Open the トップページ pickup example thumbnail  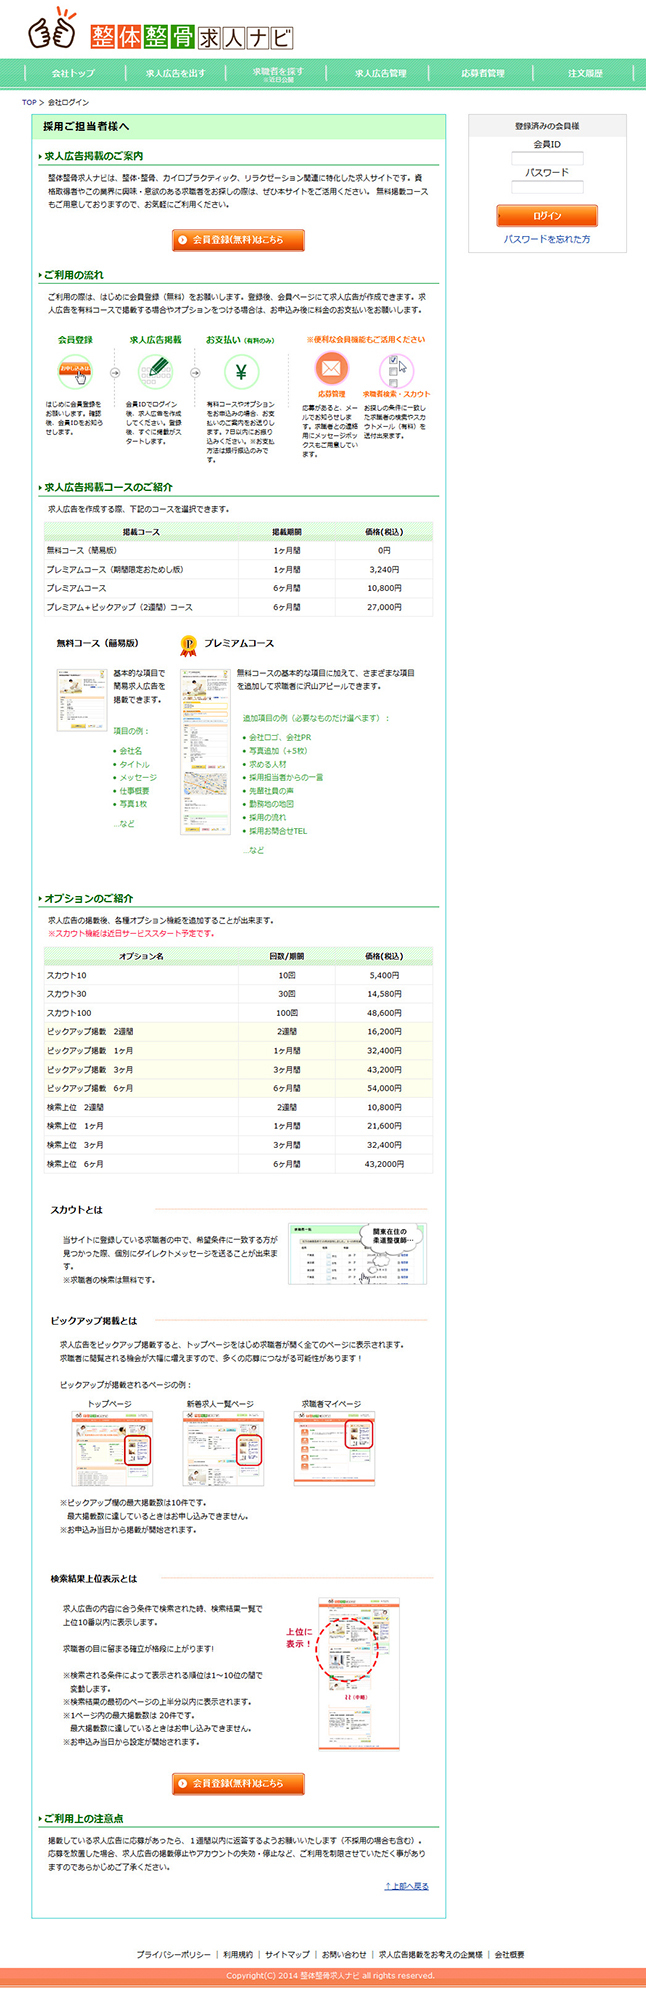click(112, 1448)
